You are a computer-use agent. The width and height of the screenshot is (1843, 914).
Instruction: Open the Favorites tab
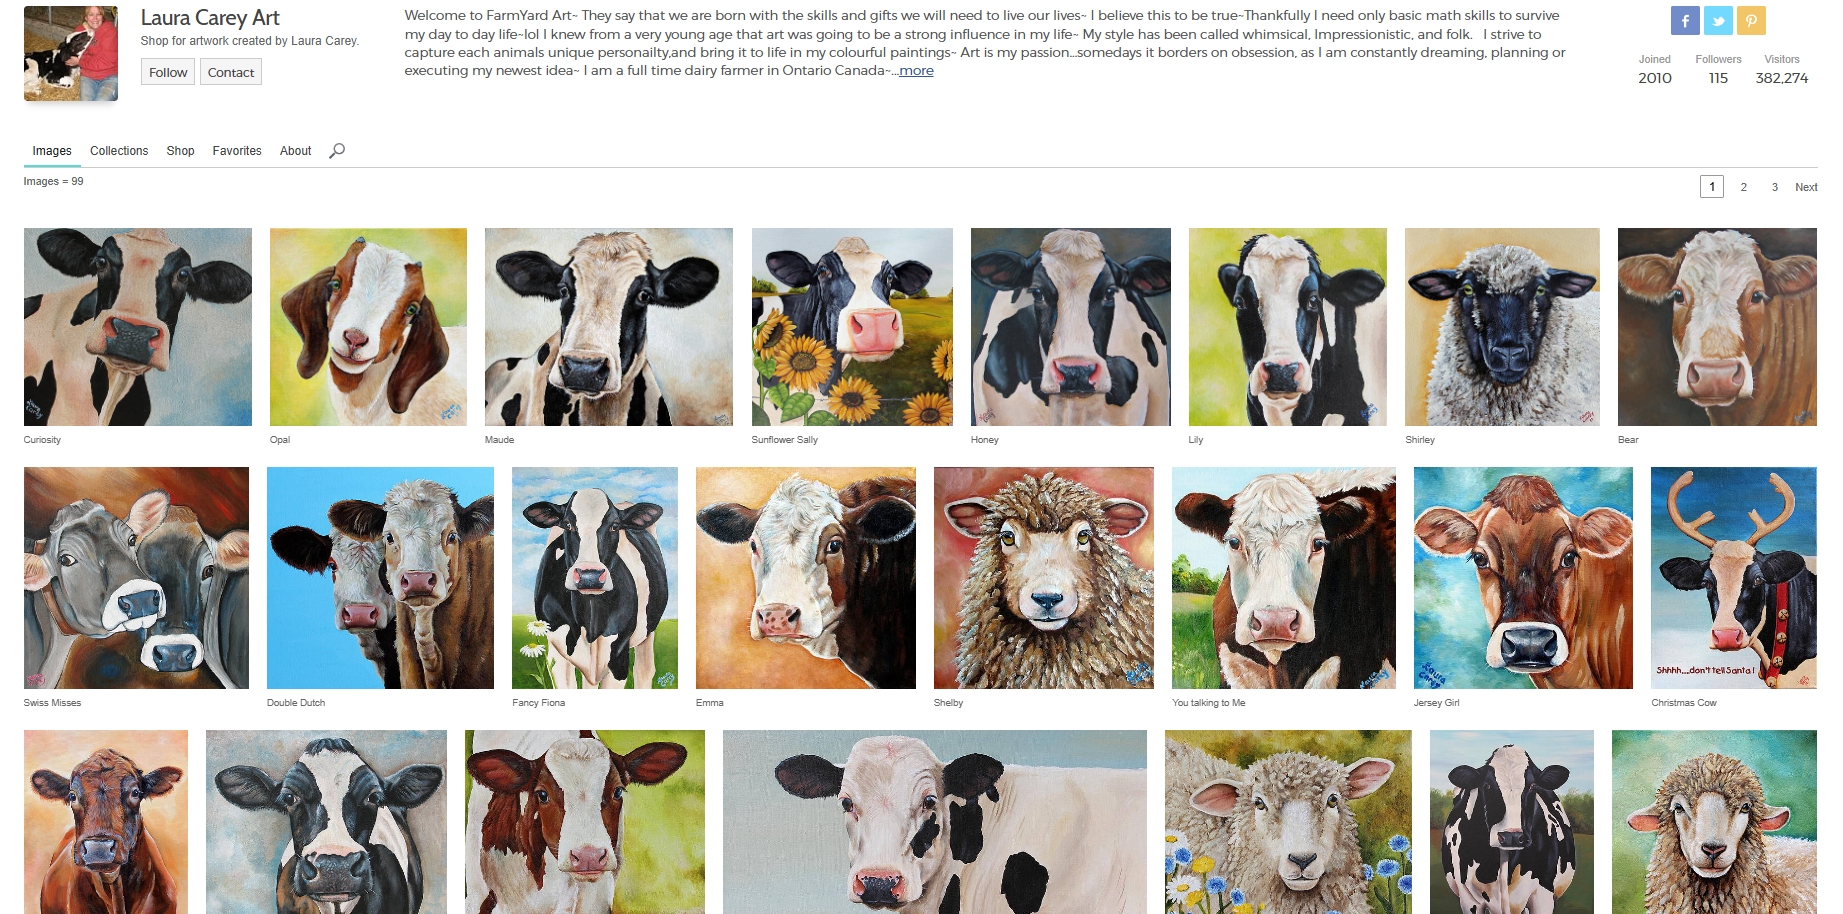[237, 151]
